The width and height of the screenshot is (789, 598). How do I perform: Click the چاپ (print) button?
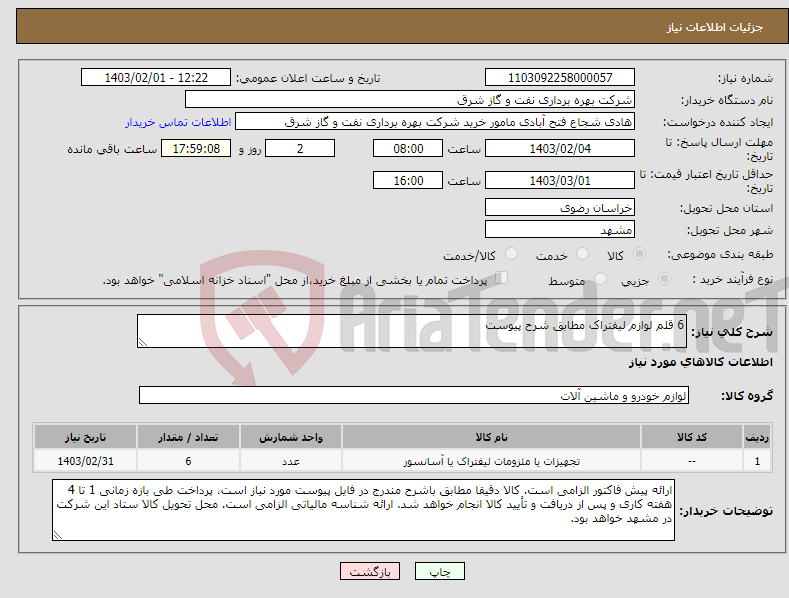click(439, 571)
